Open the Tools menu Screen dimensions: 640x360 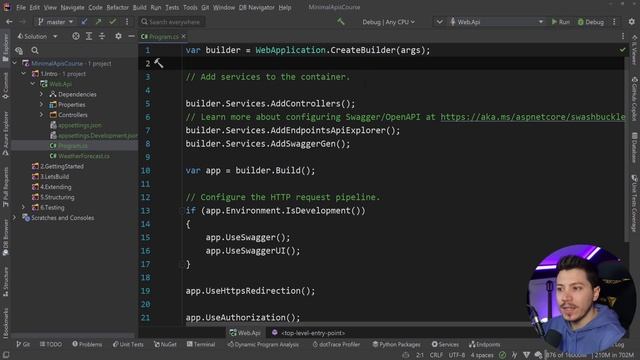point(190,7)
